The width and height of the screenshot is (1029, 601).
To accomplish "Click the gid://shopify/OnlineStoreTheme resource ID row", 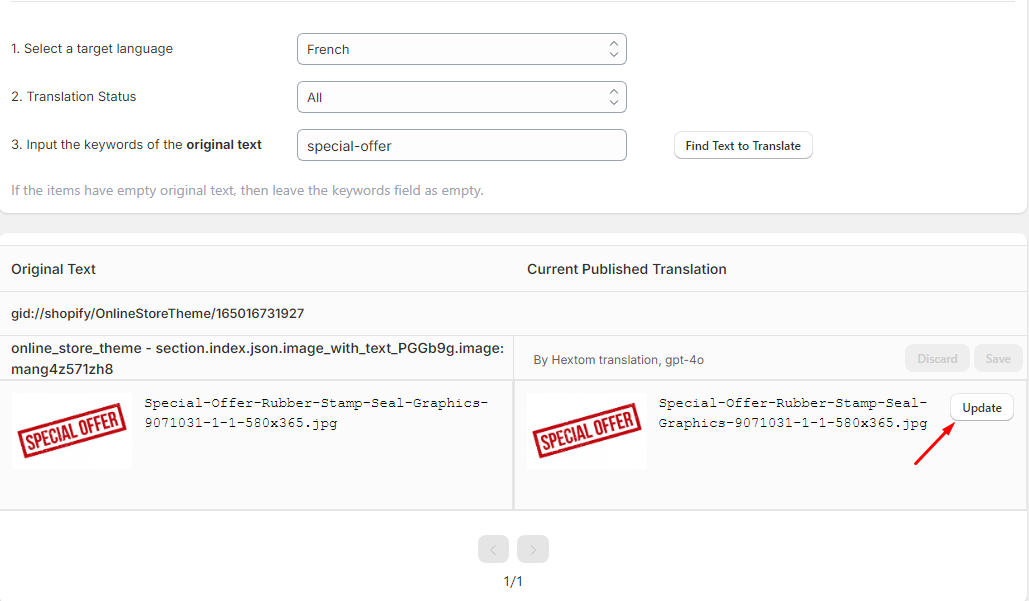I will (514, 314).
